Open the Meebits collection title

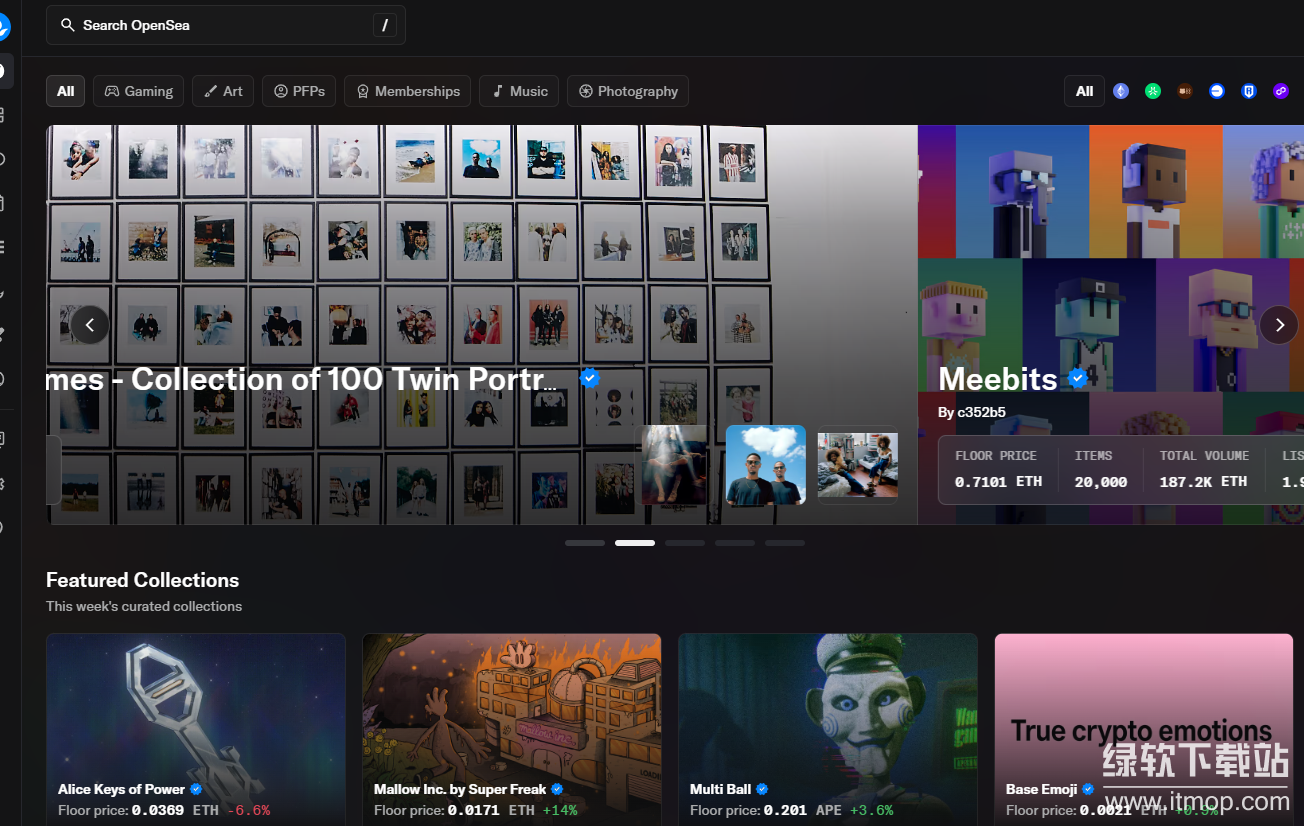tap(997, 379)
